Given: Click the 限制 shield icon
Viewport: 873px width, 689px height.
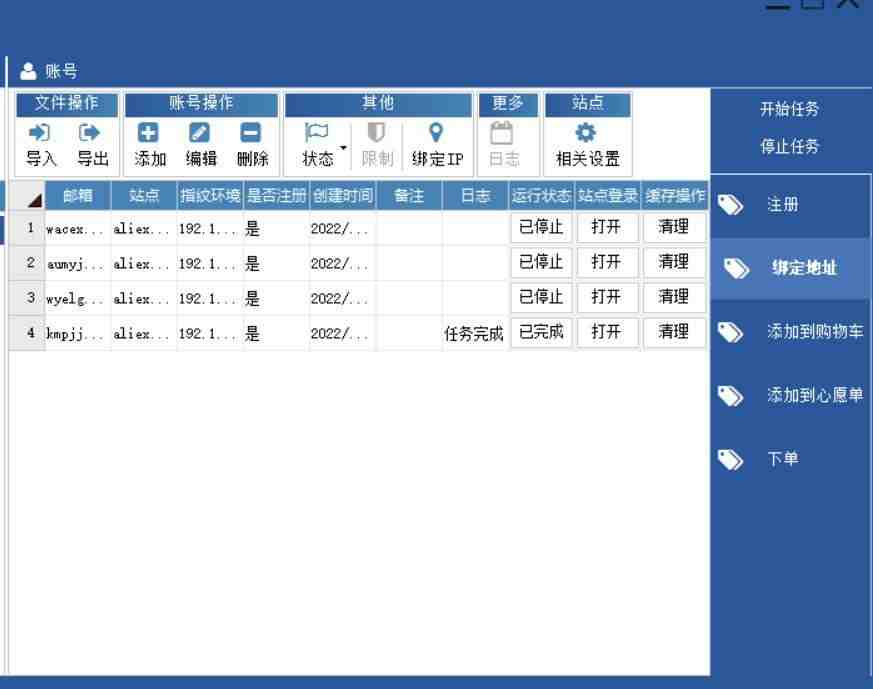Looking at the screenshot, I should point(376,132).
